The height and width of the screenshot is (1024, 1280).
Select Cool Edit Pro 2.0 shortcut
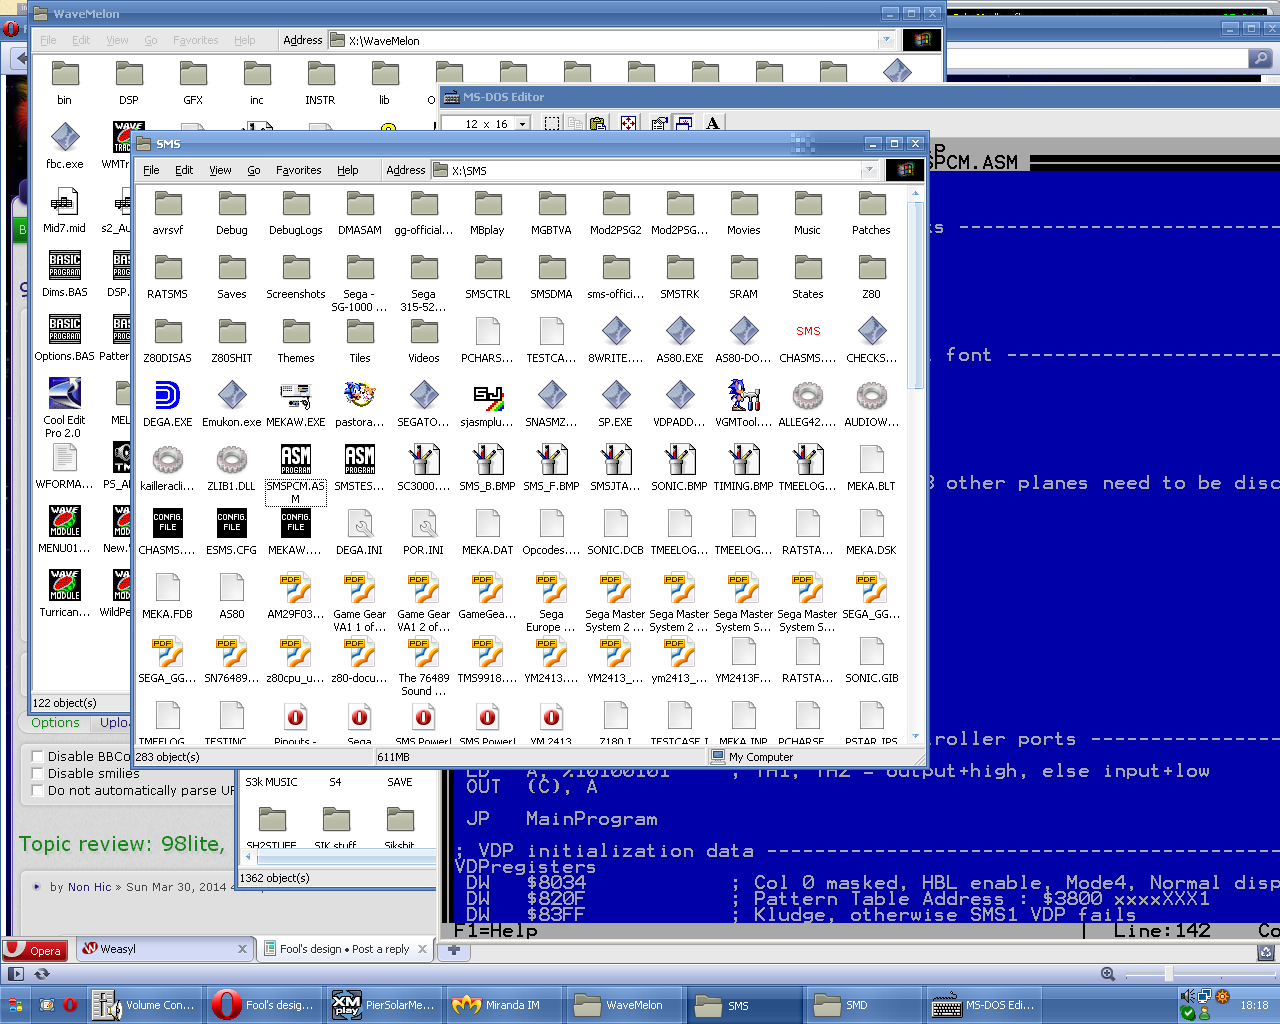click(x=64, y=394)
